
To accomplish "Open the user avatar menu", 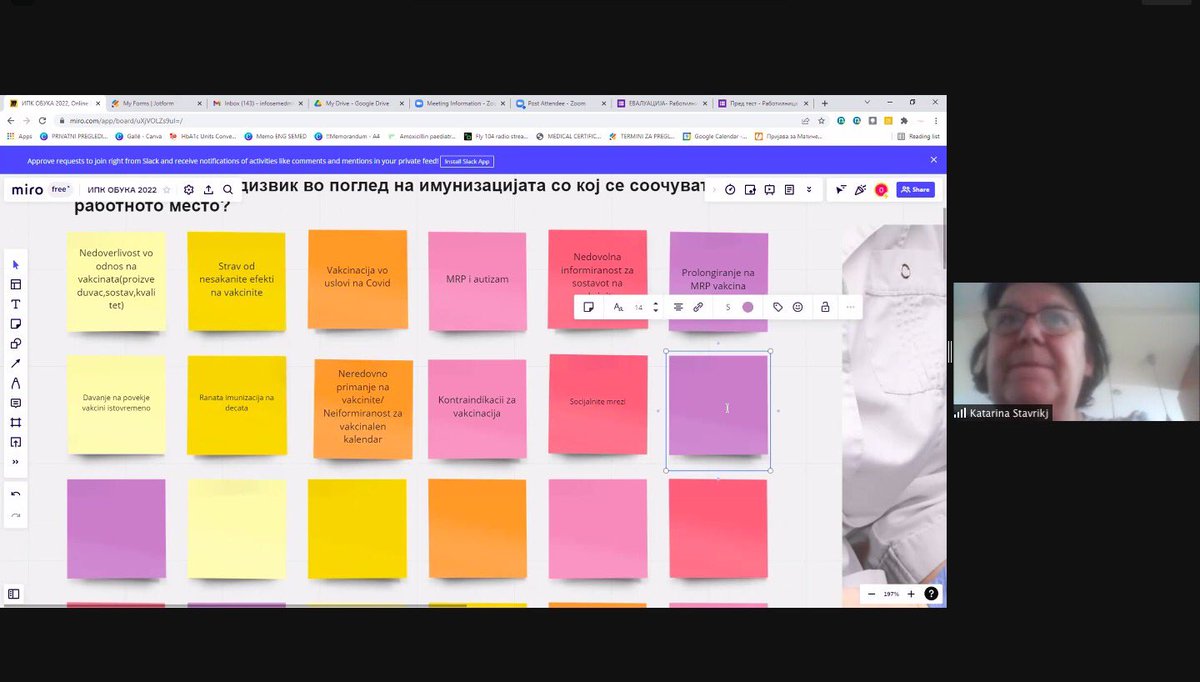I will (881, 189).
